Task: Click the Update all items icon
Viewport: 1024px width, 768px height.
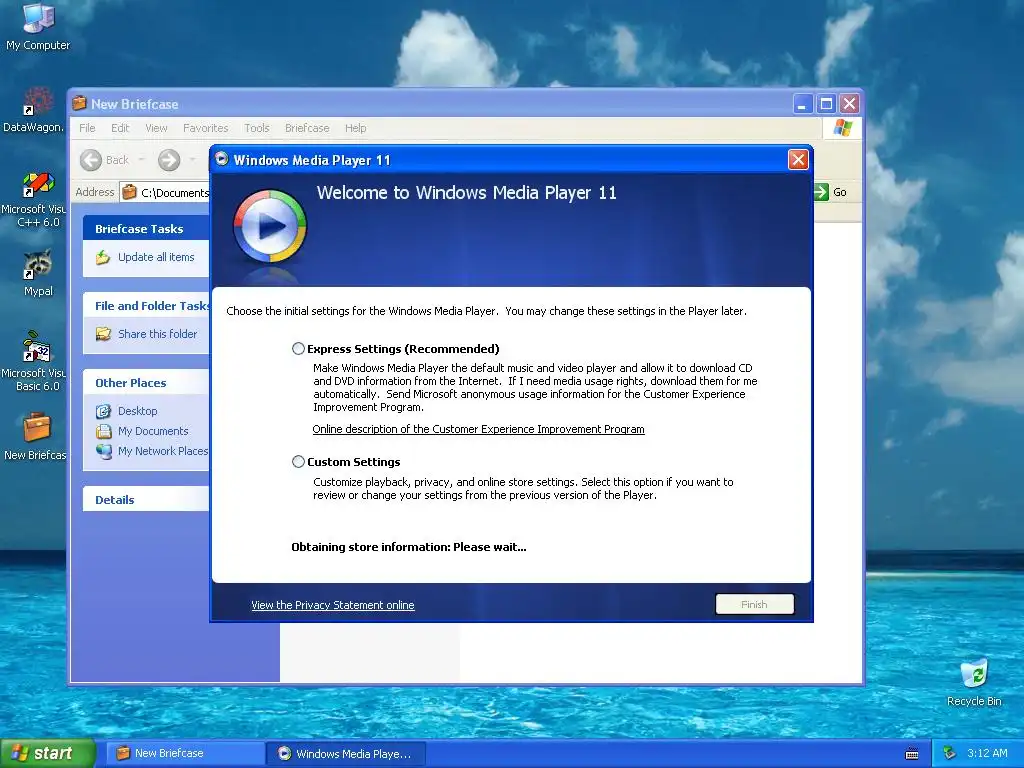Action: [103, 257]
